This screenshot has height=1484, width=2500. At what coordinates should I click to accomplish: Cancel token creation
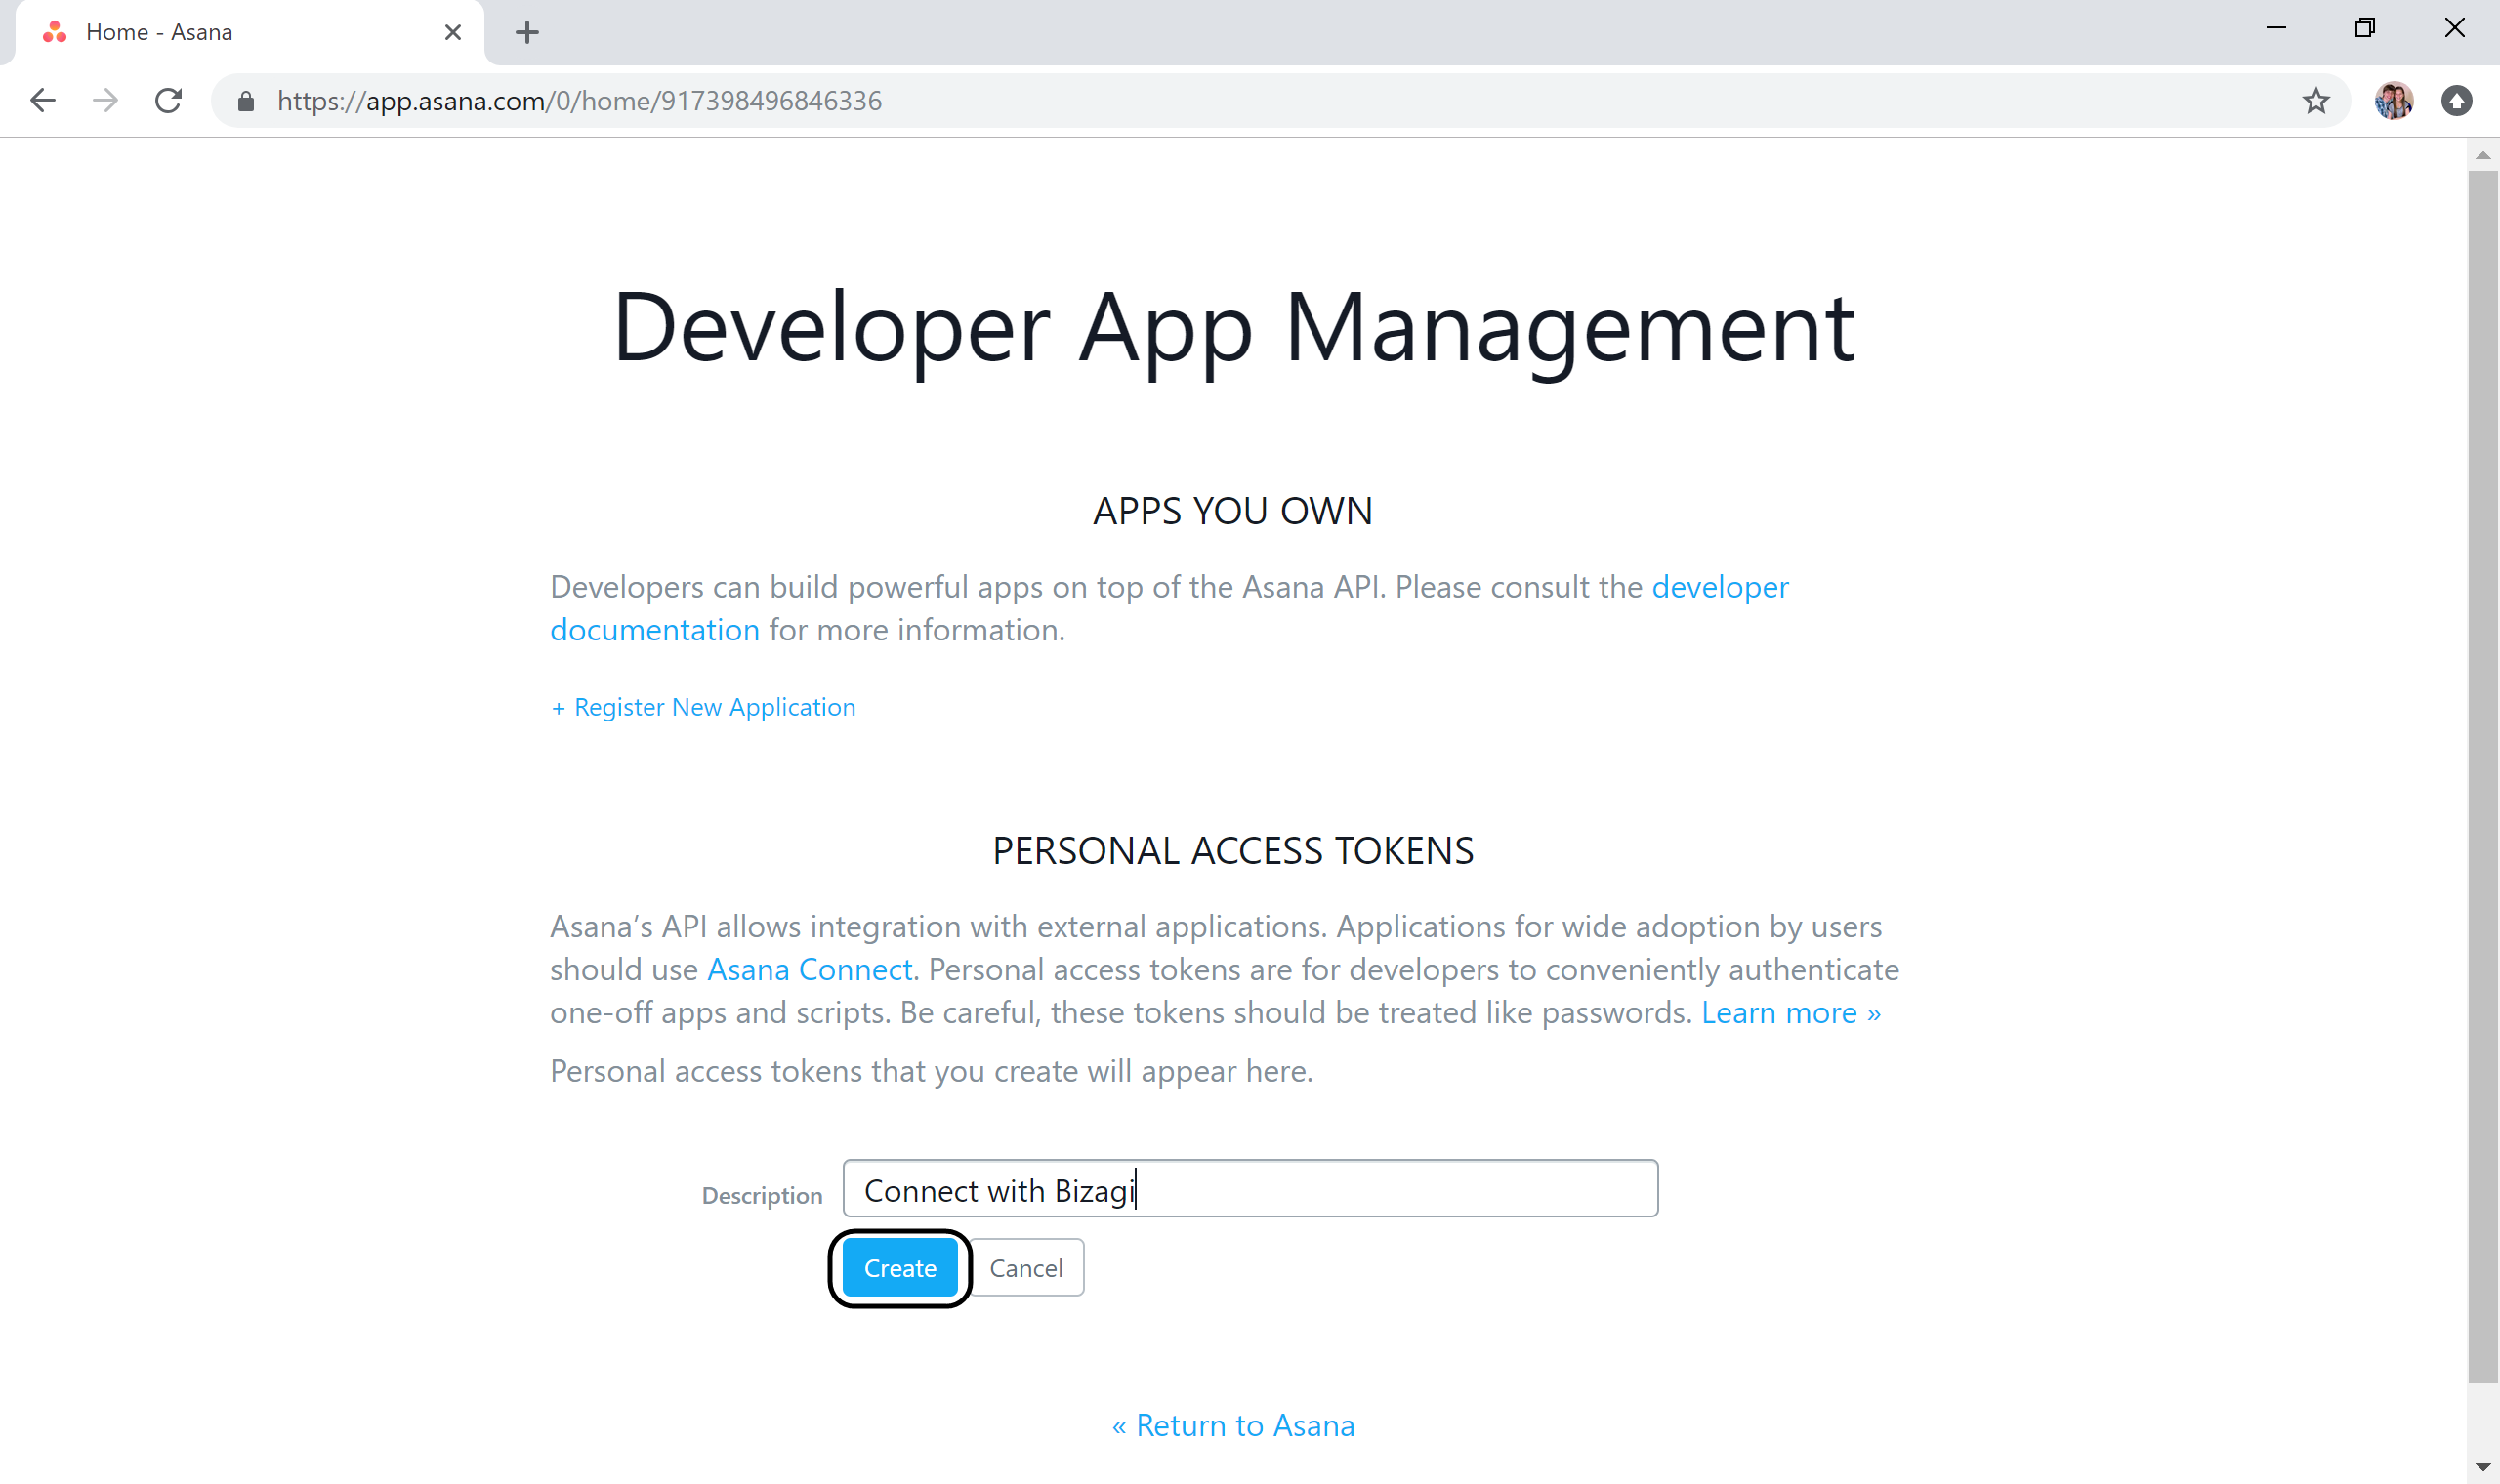pos(1026,1268)
